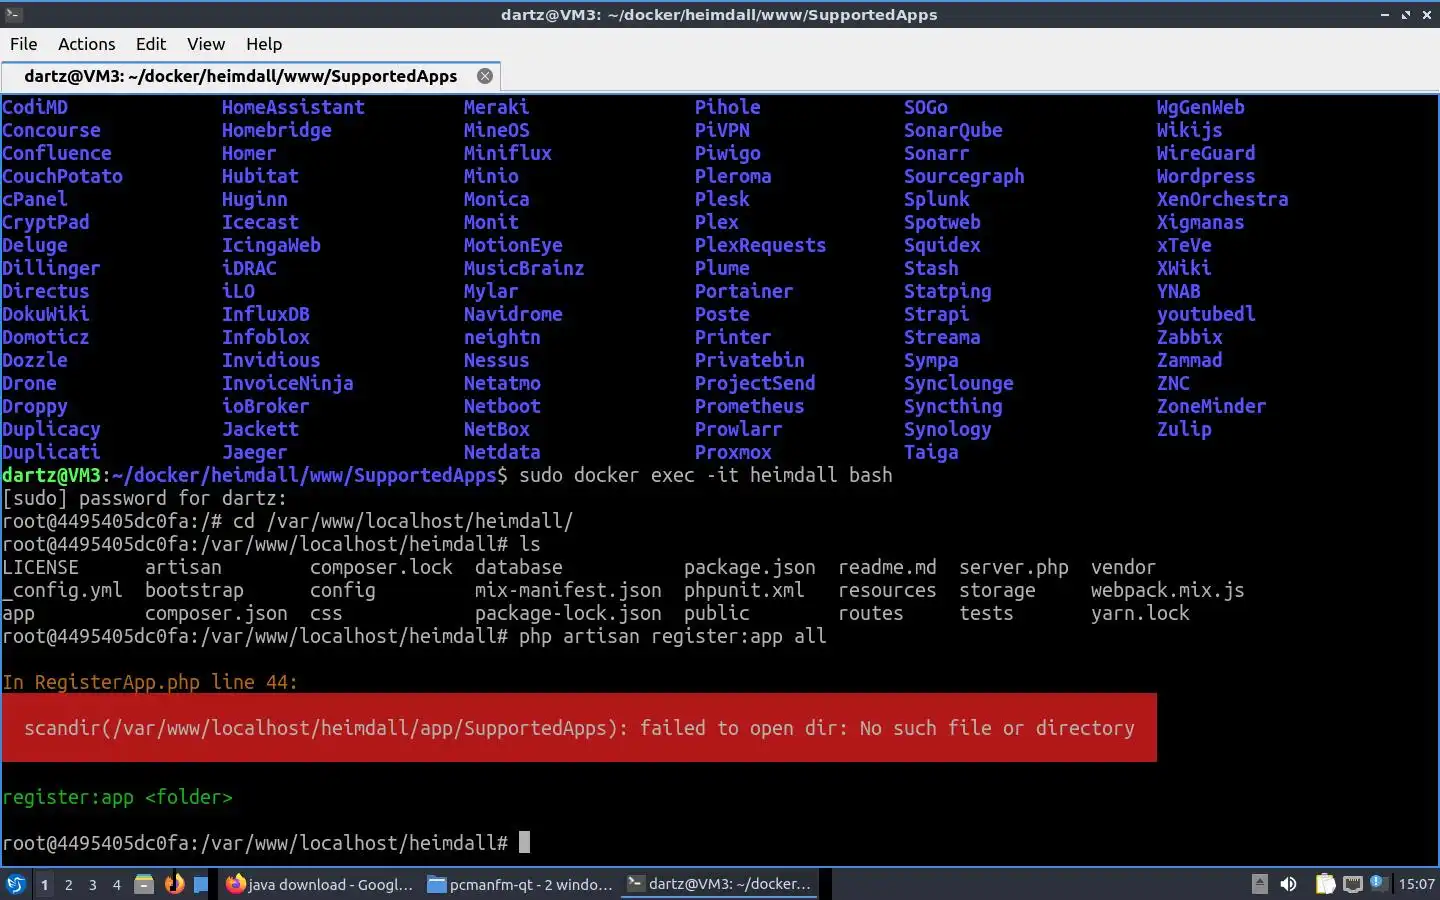The image size is (1440, 900).
Task: Click the 'youtubedl' directory name
Action: (x=1206, y=314)
